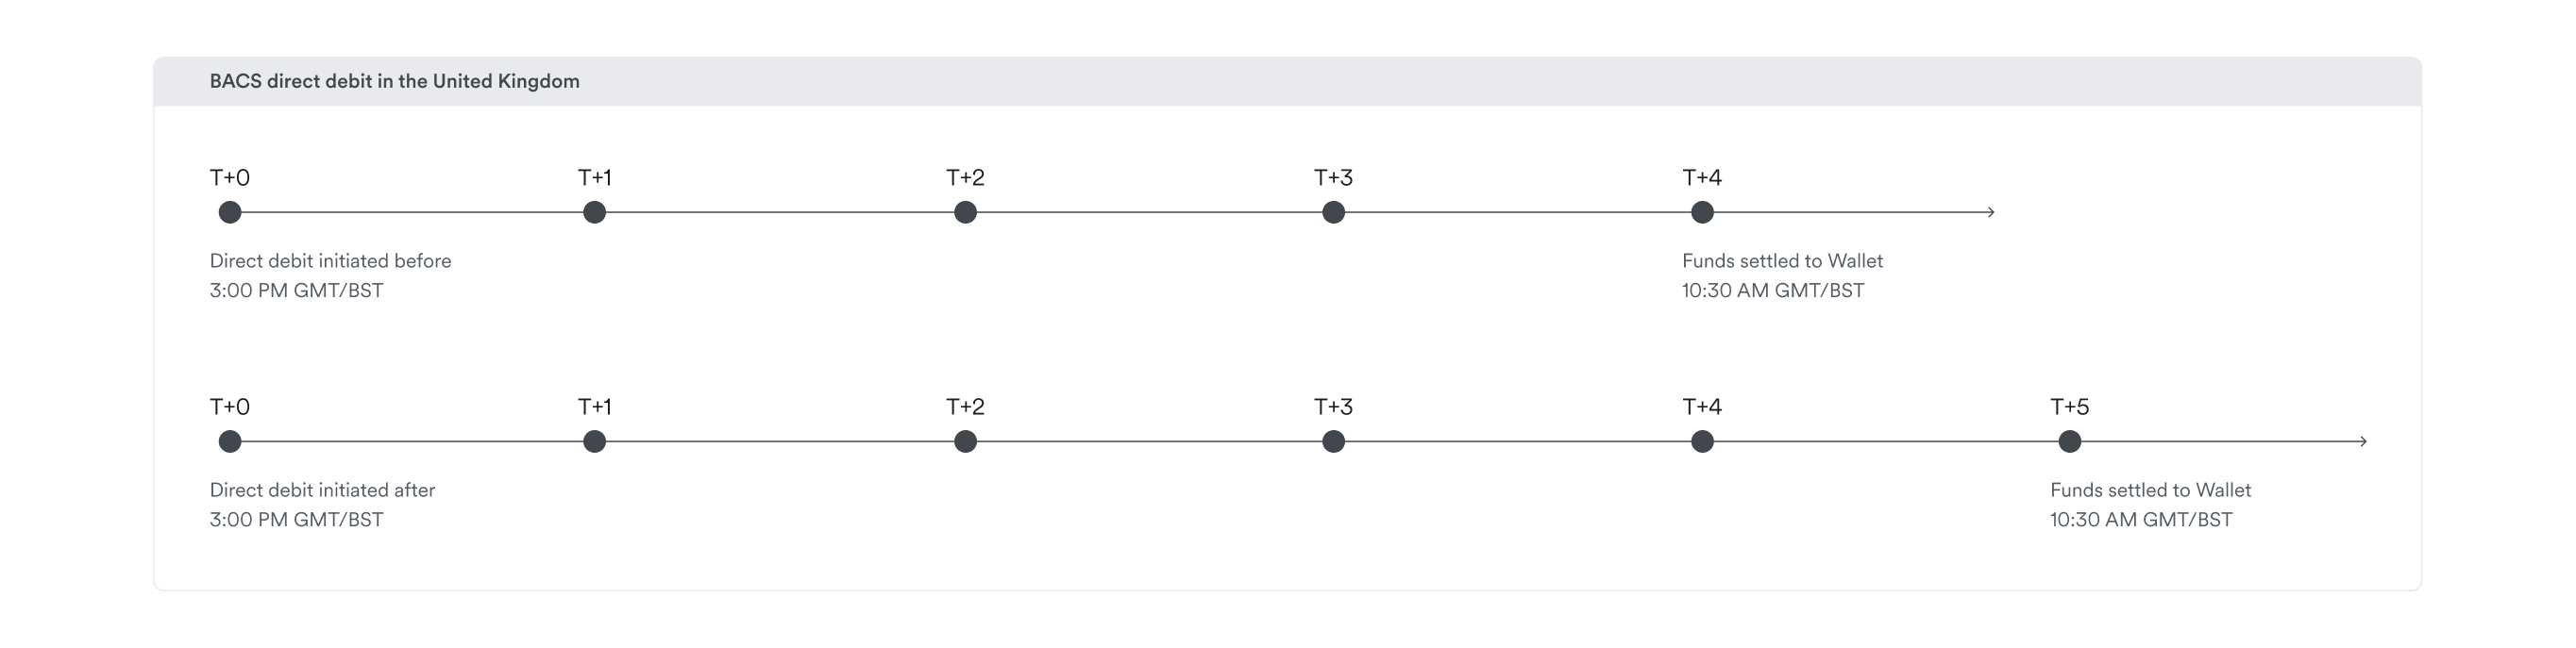Select the T+4 marker on the top timeline
2576x648 pixels.
pos(1702,212)
